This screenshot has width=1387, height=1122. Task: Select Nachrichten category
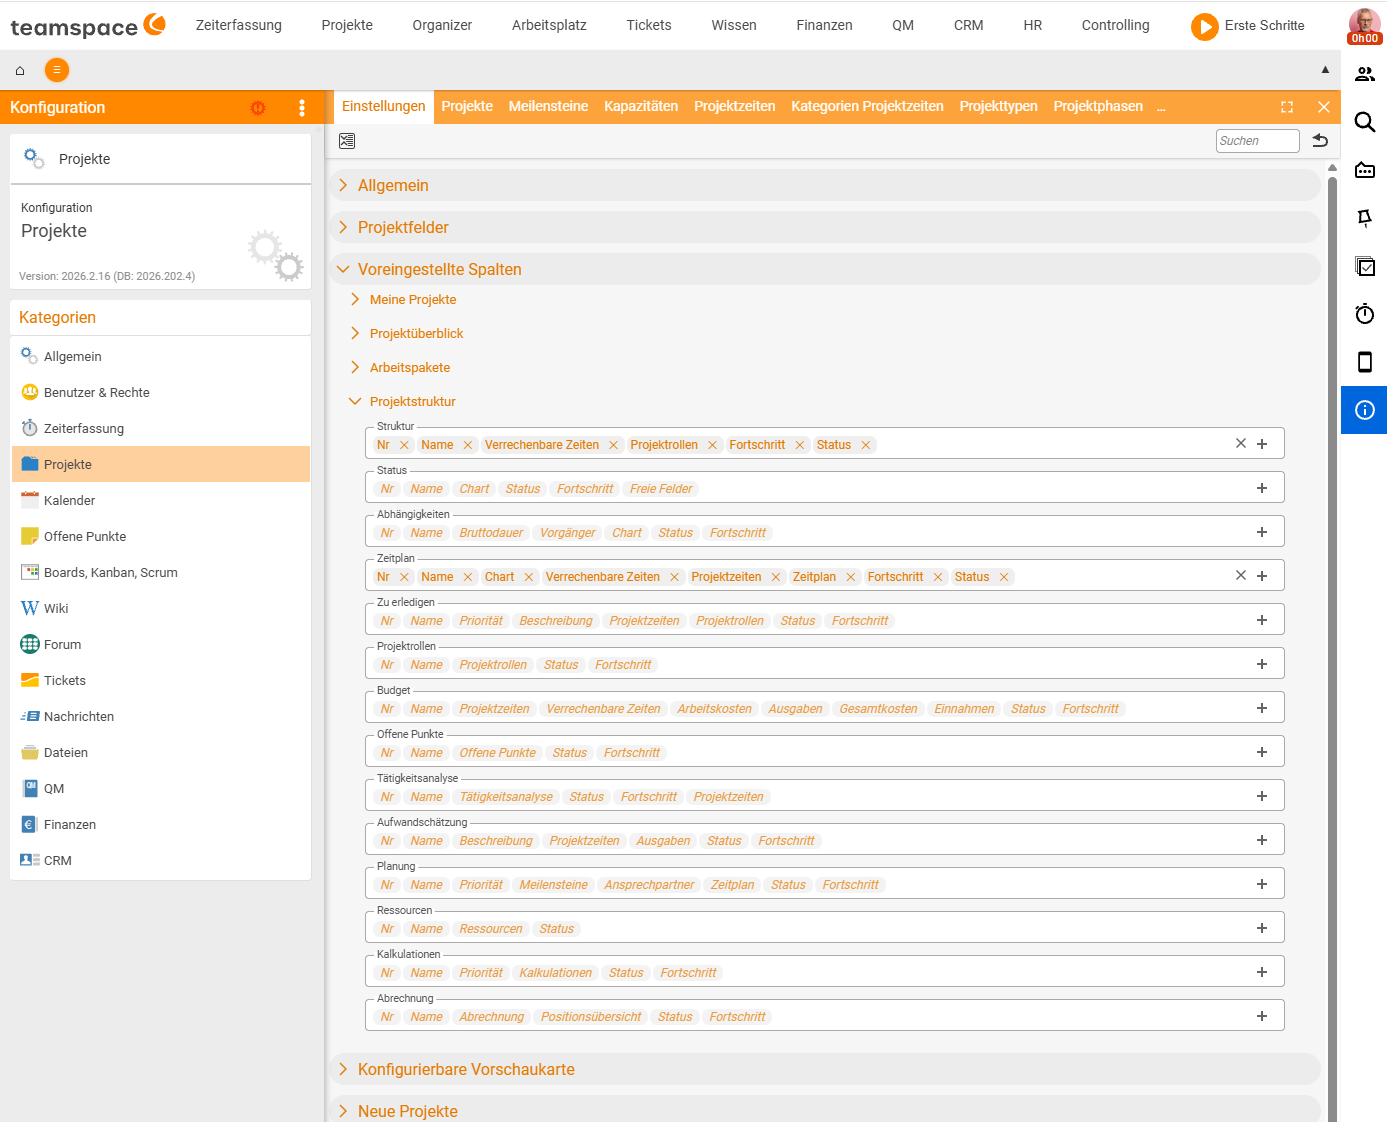click(160, 716)
